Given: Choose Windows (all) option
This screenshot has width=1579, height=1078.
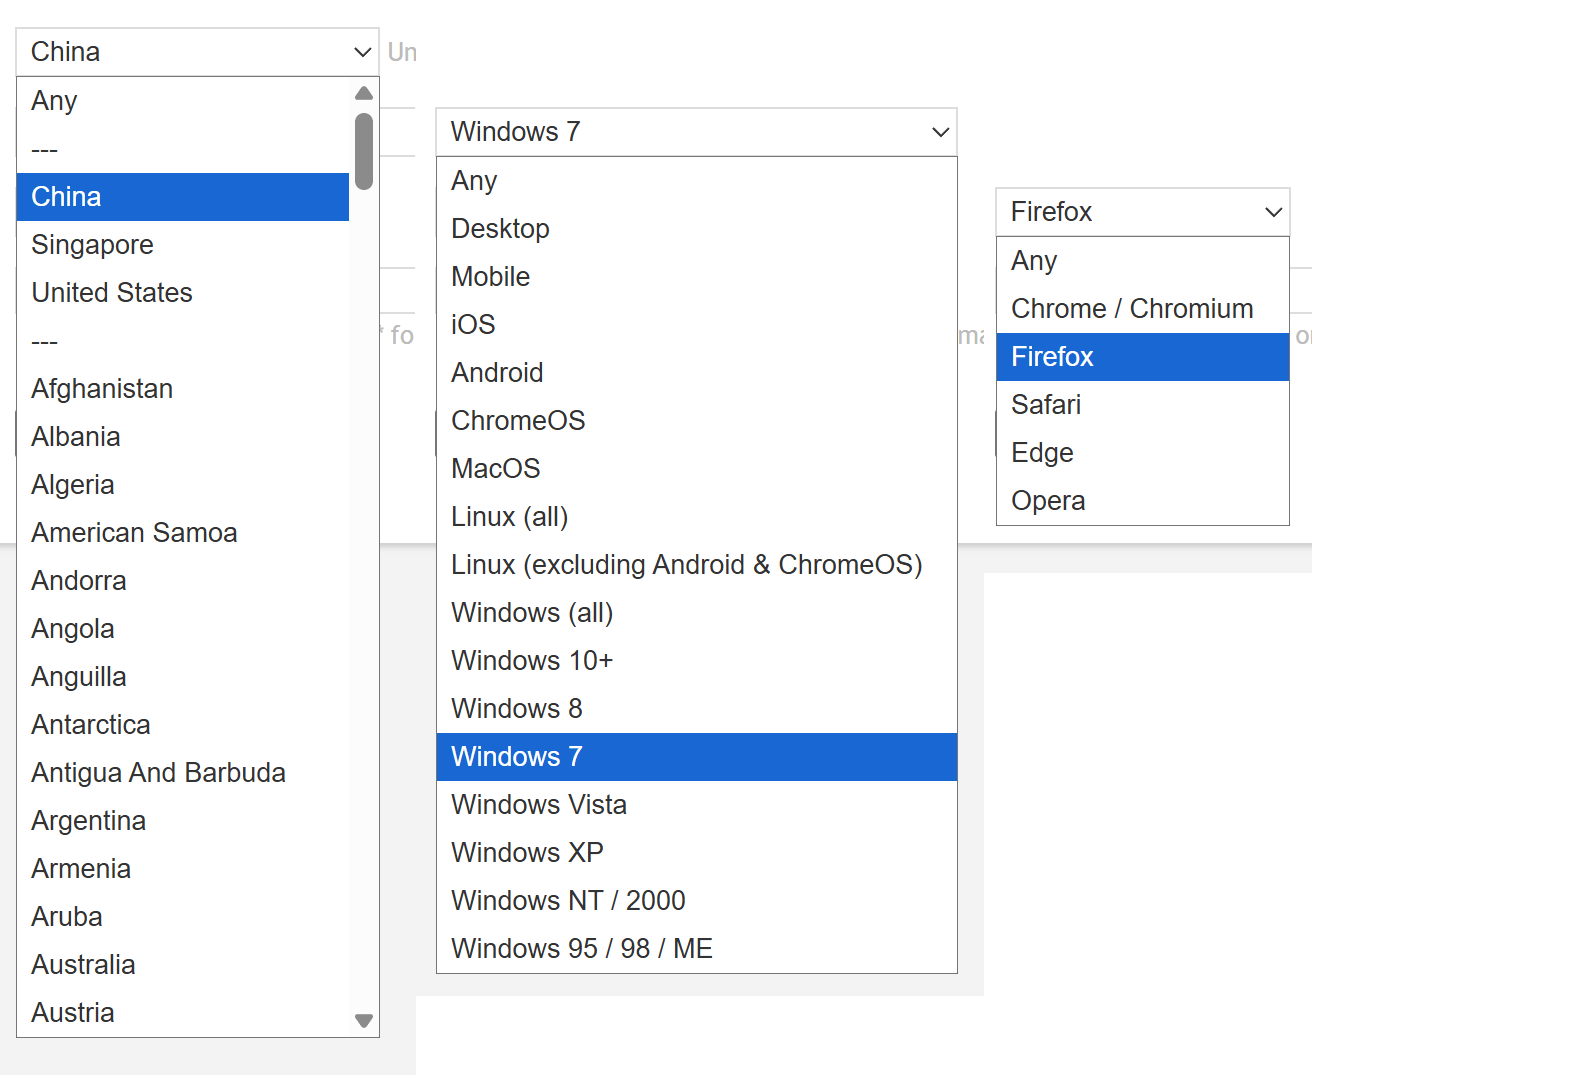Looking at the screenshot, I should (697, 613).
